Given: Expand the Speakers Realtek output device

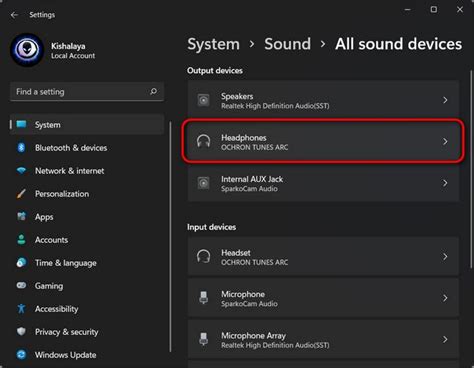Looking at the screenshot, I should (323, 100).
